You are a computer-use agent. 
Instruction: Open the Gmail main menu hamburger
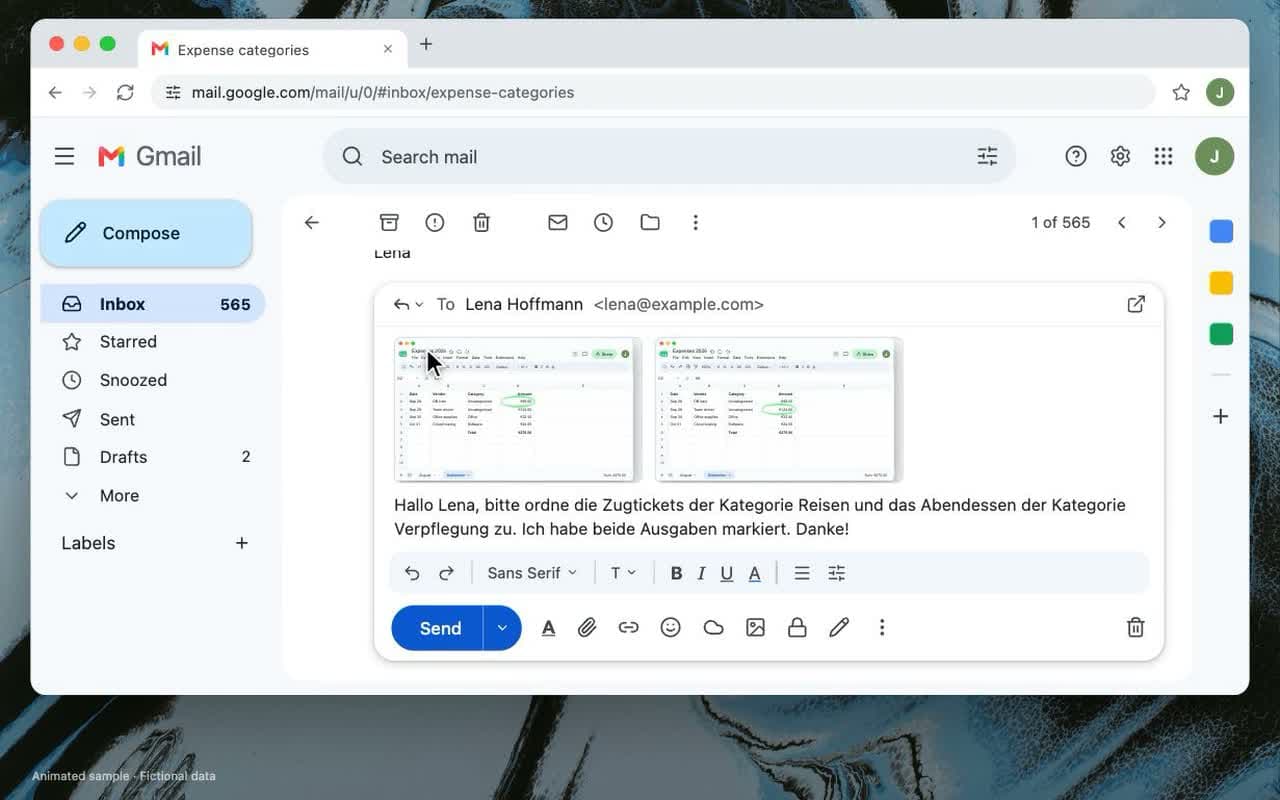pos(65,156)
